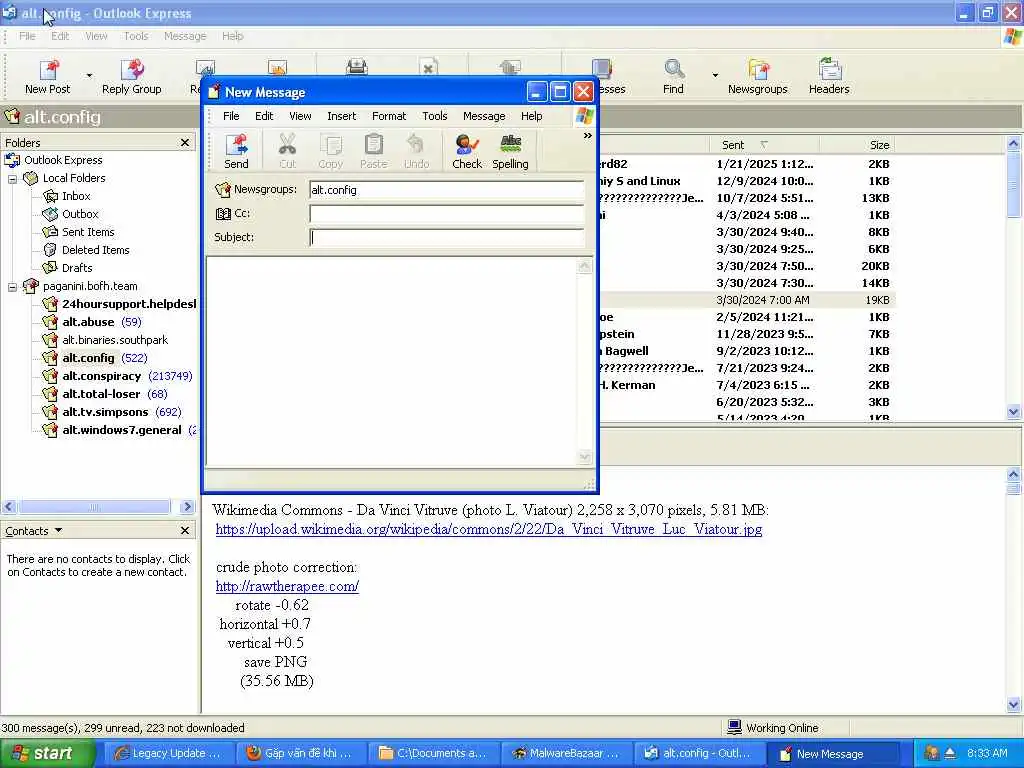This screenshot has height=768, width=1024.
Task: Open the Find dropdown arrow
Action: click(x=715, y=76)
